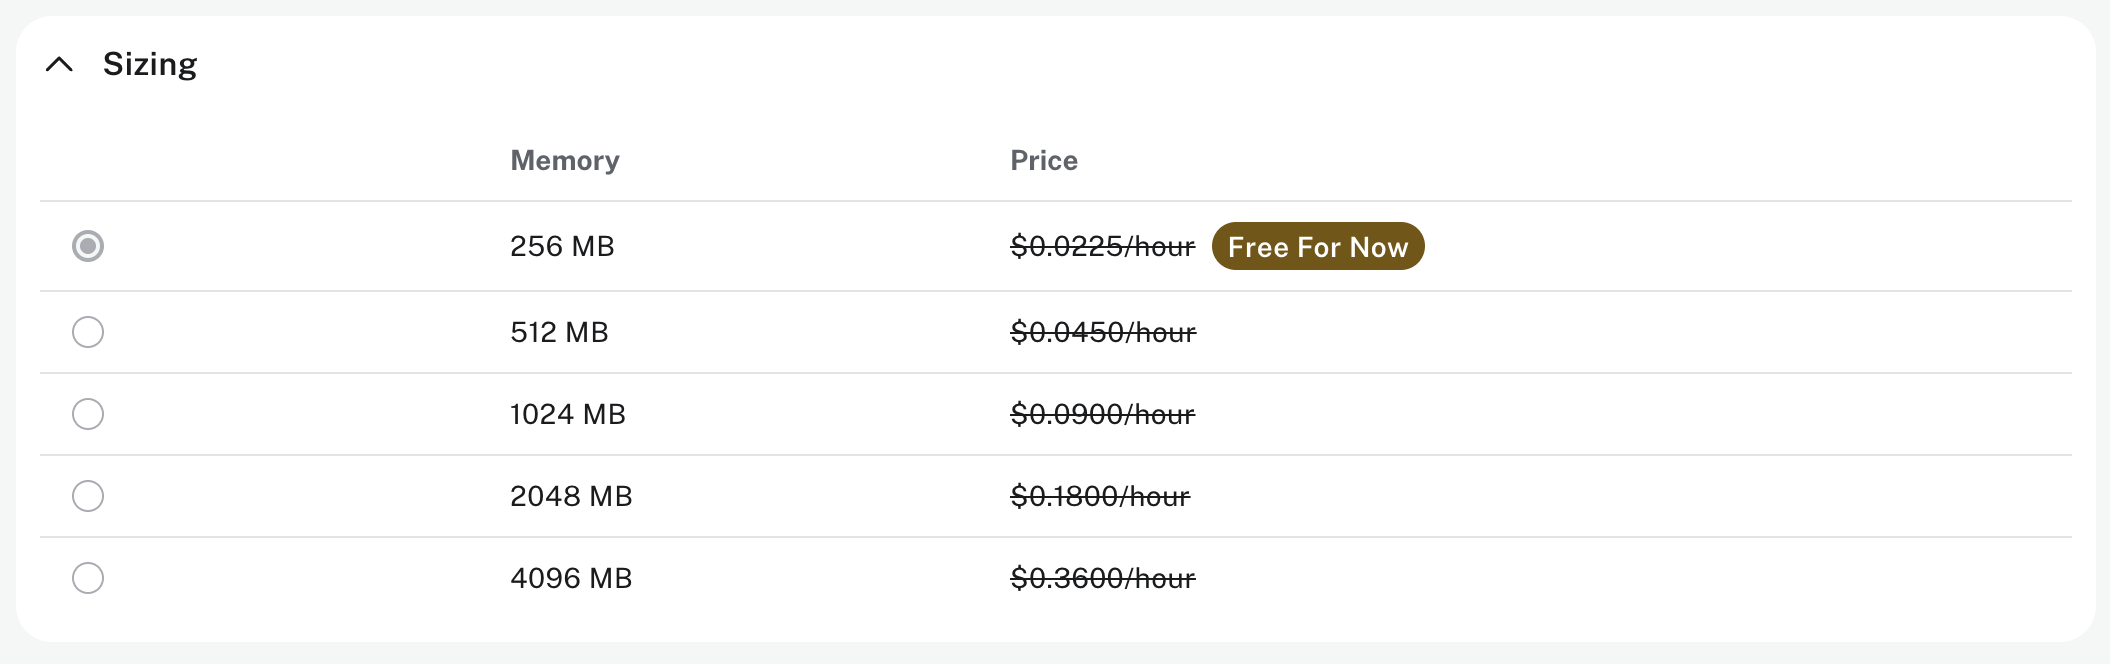Select the 256 MB radio button

88,246
